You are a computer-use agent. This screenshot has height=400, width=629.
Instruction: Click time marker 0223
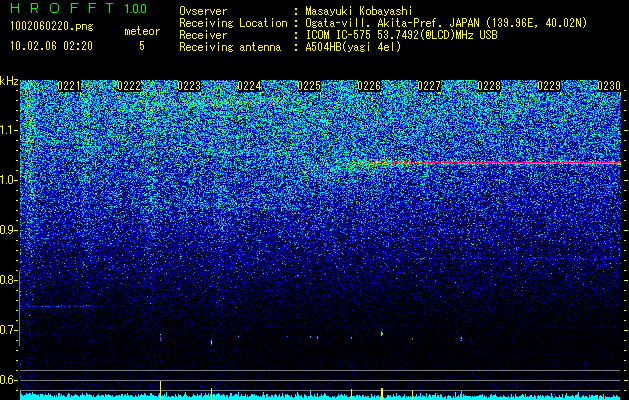(x=189, y=86)
